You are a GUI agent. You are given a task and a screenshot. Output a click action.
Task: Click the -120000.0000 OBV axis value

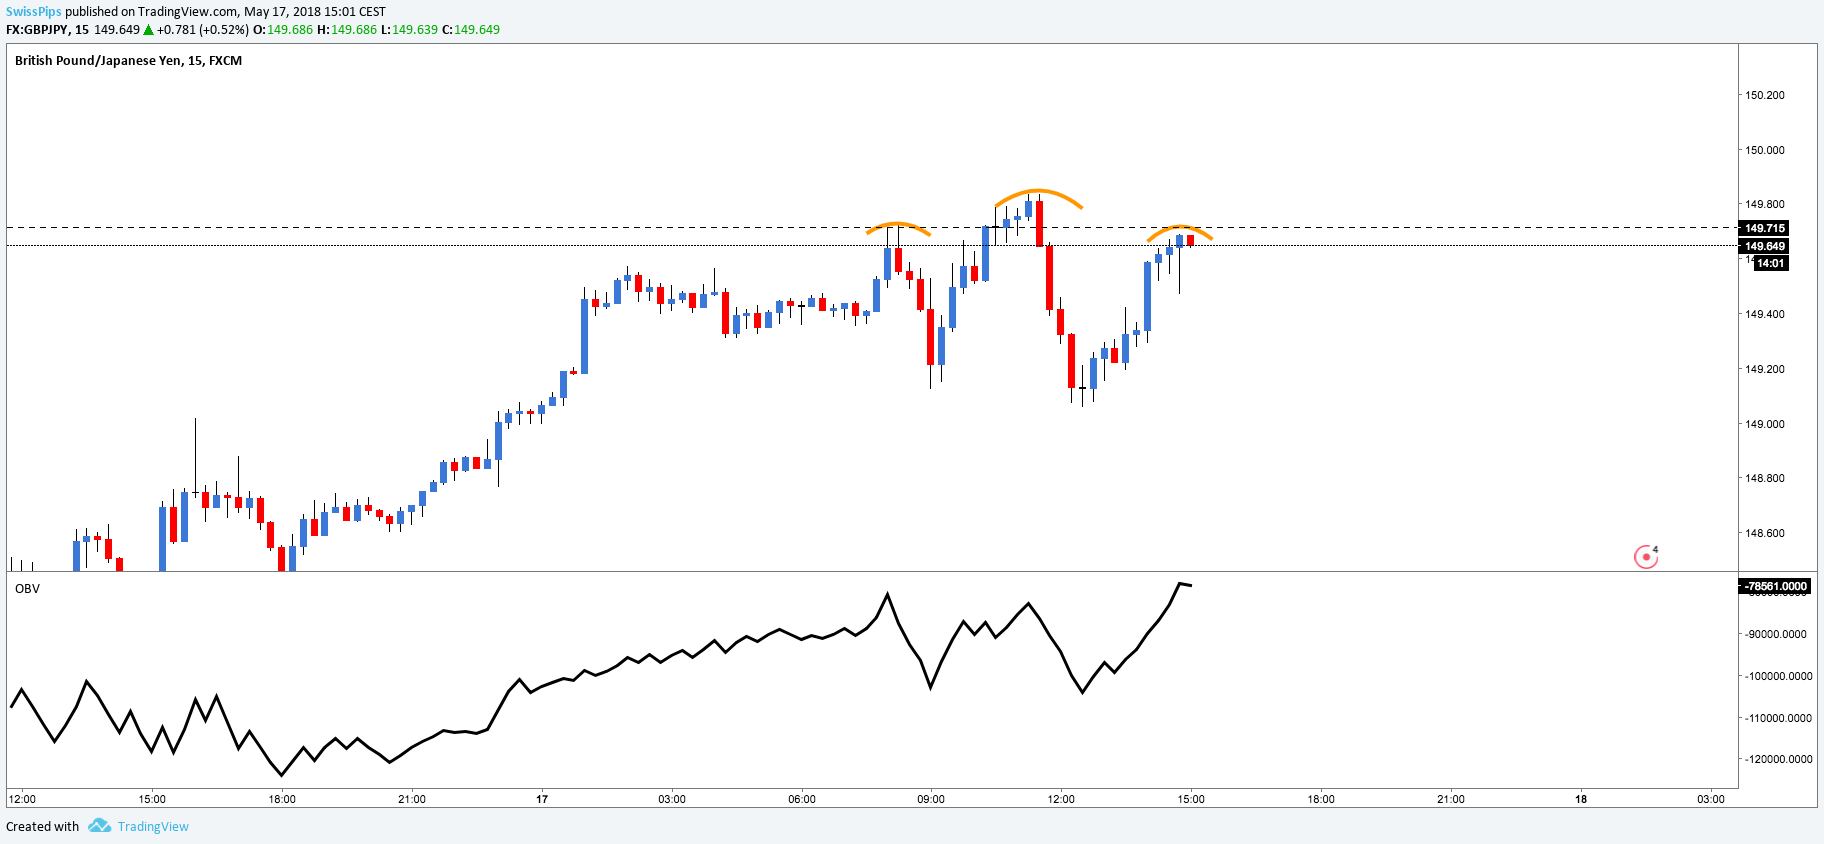1779,759
